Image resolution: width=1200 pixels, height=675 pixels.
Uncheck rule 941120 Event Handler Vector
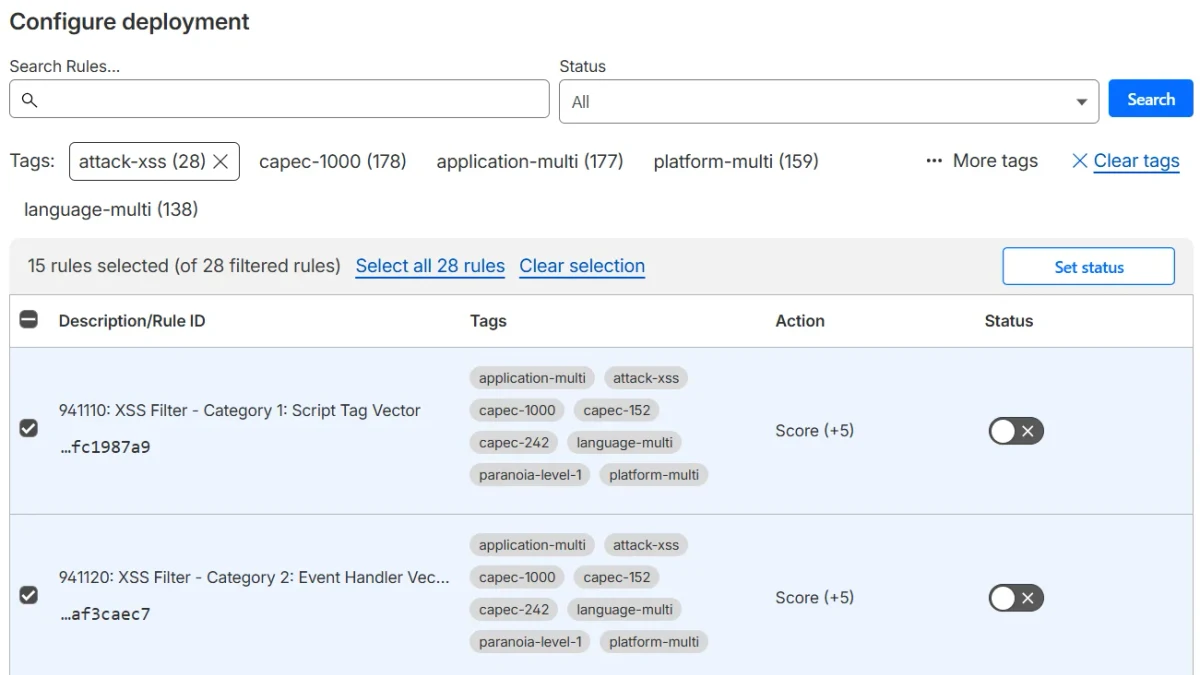click(29, 595)
